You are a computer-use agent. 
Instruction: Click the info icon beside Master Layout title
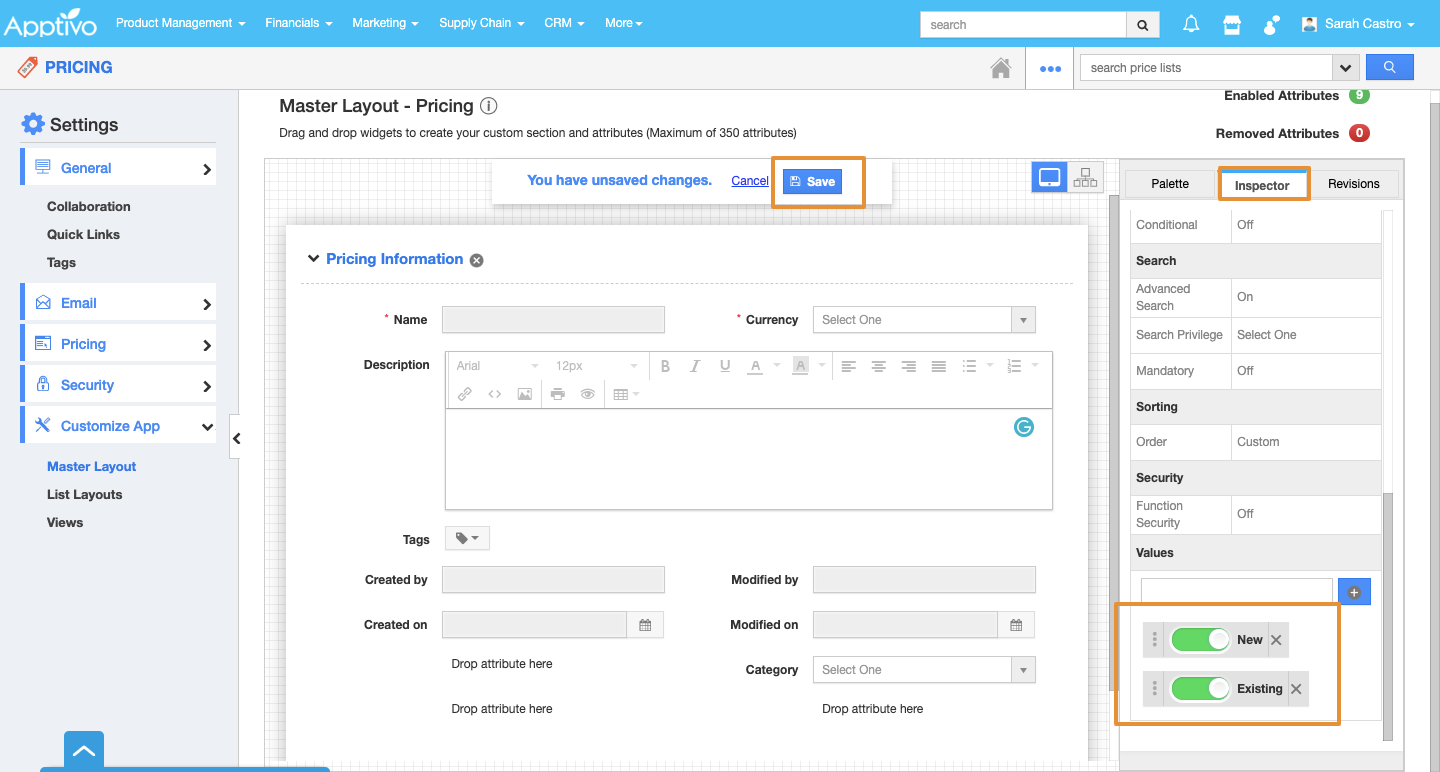[x=488, y=106]
